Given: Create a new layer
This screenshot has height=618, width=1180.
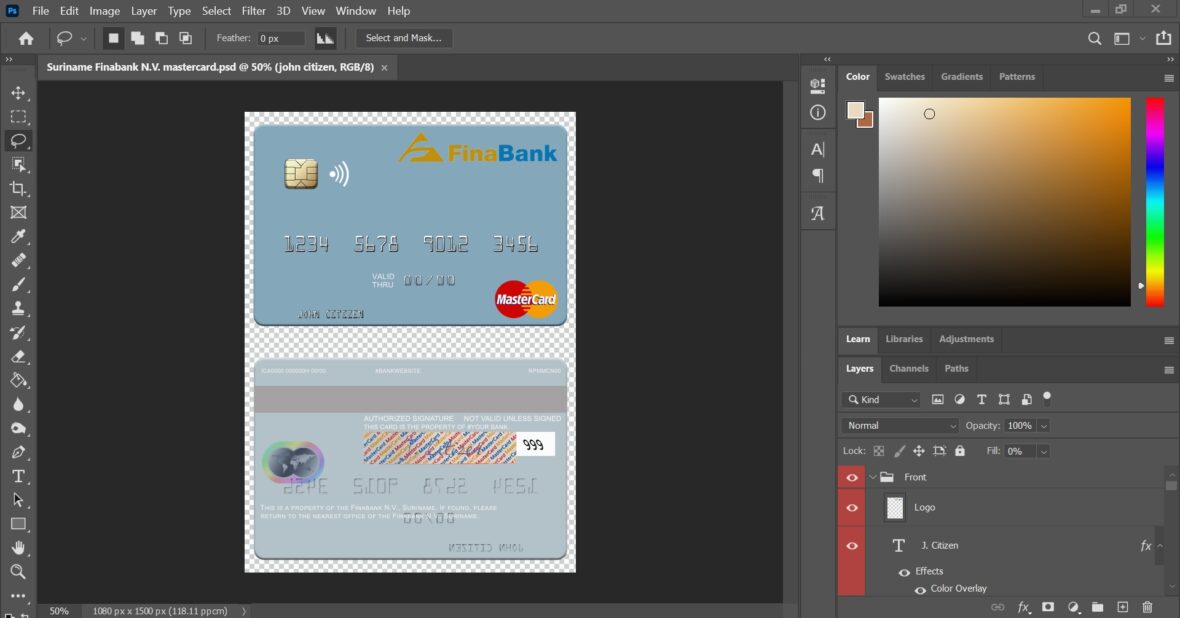Looking at the screenshot, I should (1122, 606).
